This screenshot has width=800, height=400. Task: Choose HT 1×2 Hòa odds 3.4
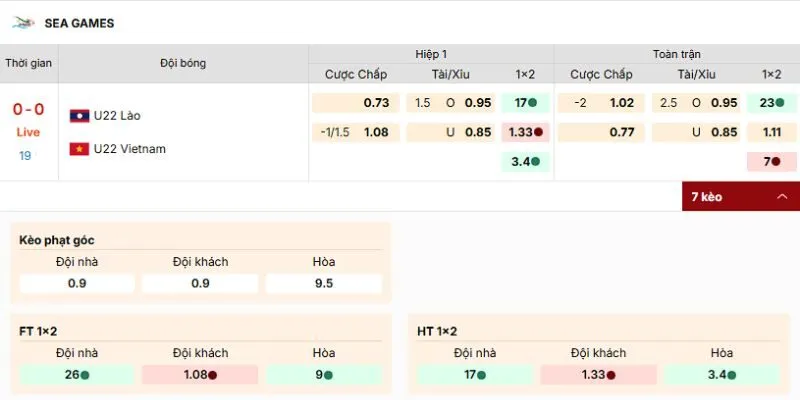(x=721, y=375)
